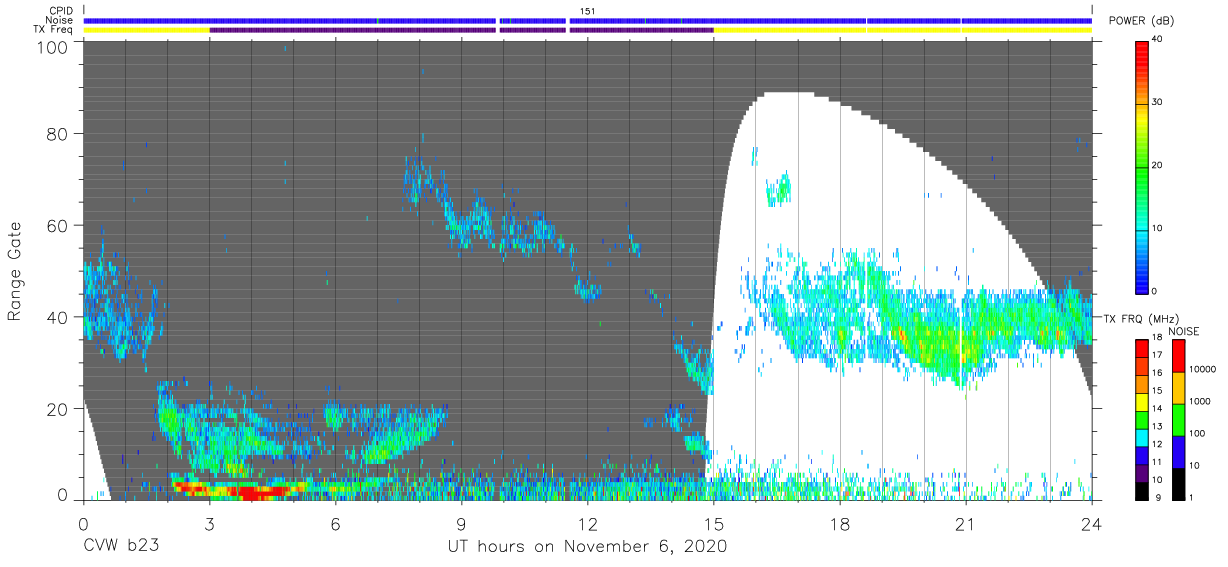Click the 10000 tick on the noise legend
Screen dimensions: 1228x567
[1201, 369]
